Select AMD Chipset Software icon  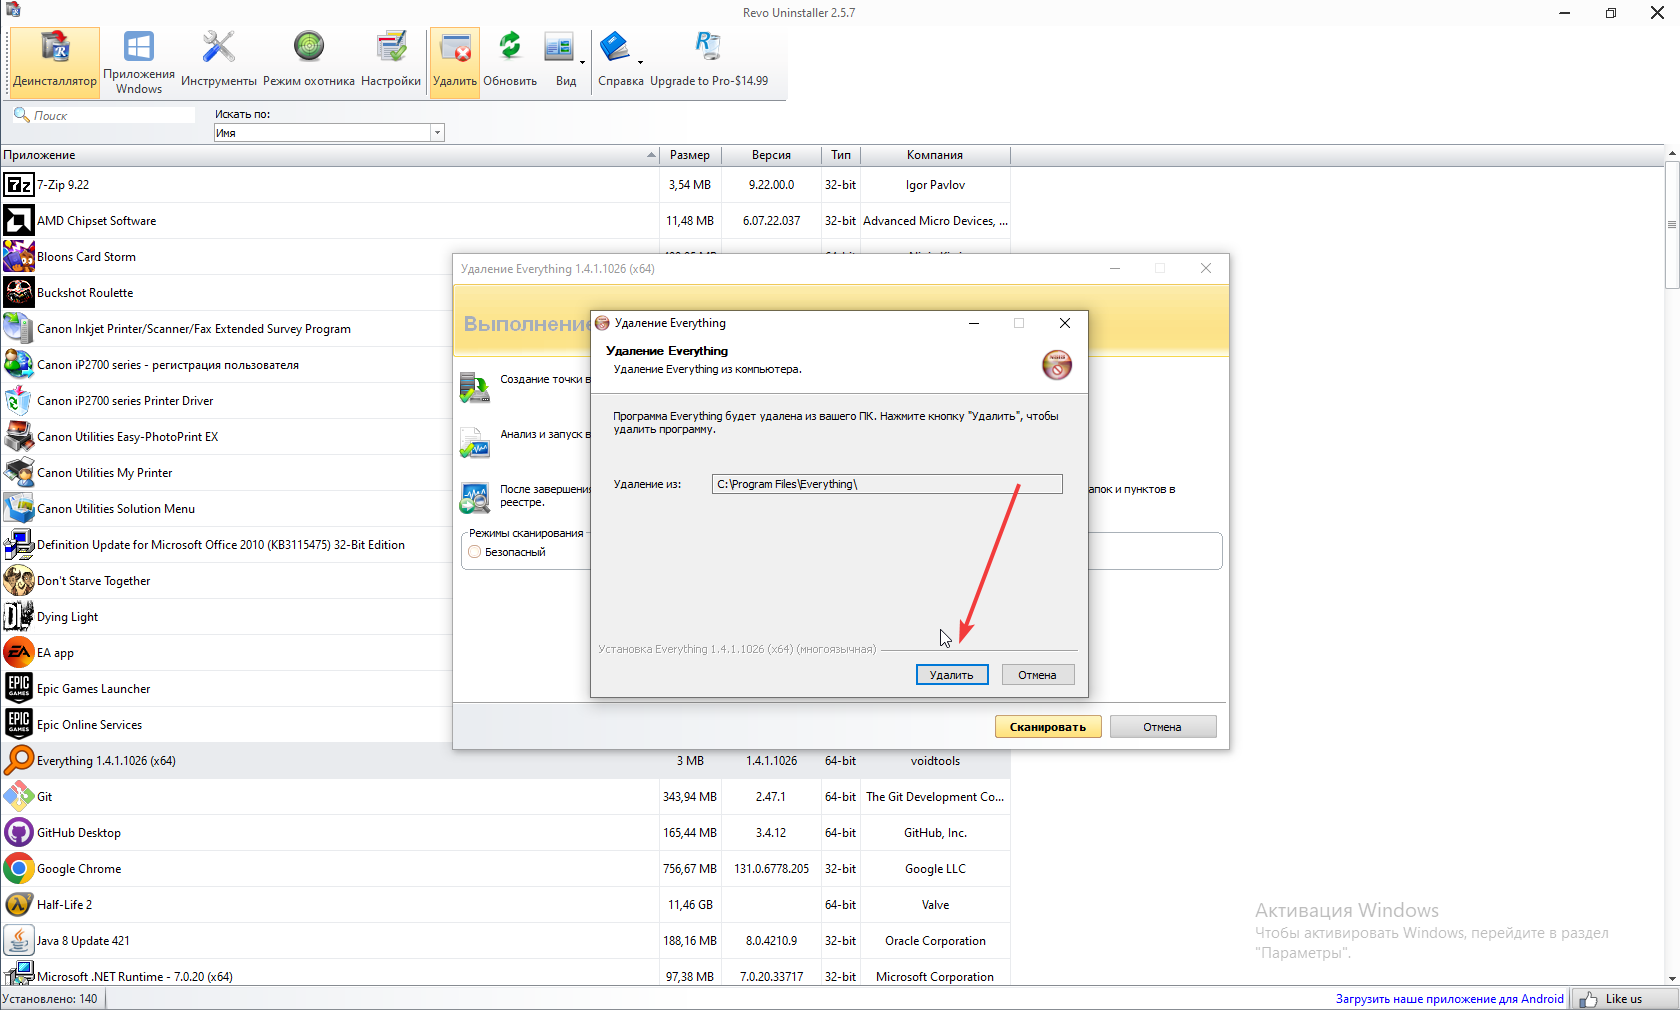pos(18,221)
